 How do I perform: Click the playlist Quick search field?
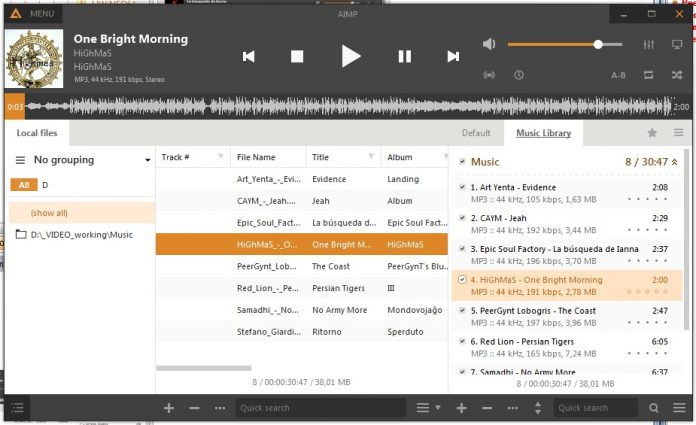click(x=595, y=408)
